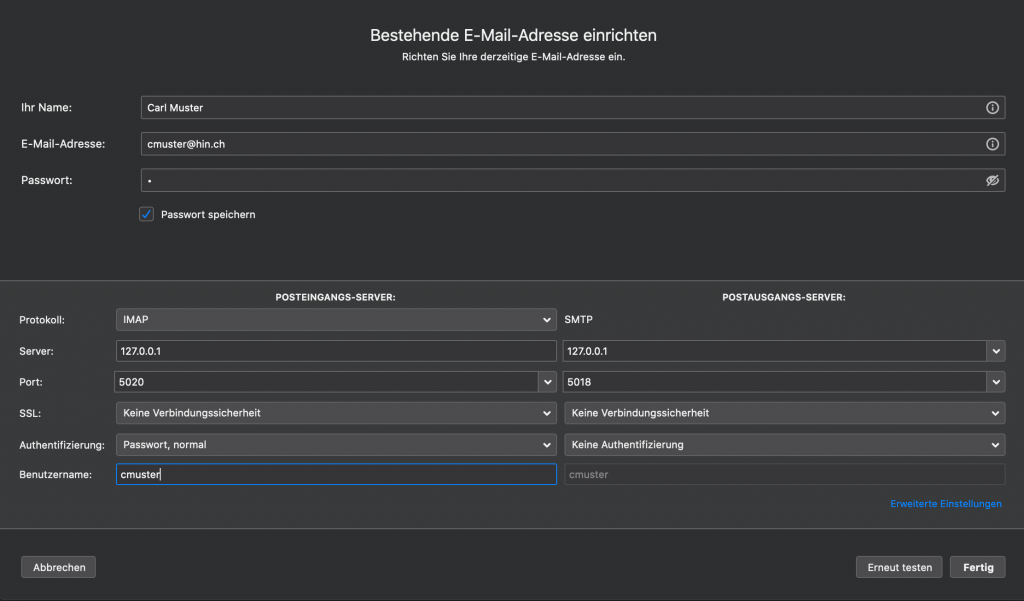Click the SMTP protocol label
Screen dimensions: 1024x601
579,319
